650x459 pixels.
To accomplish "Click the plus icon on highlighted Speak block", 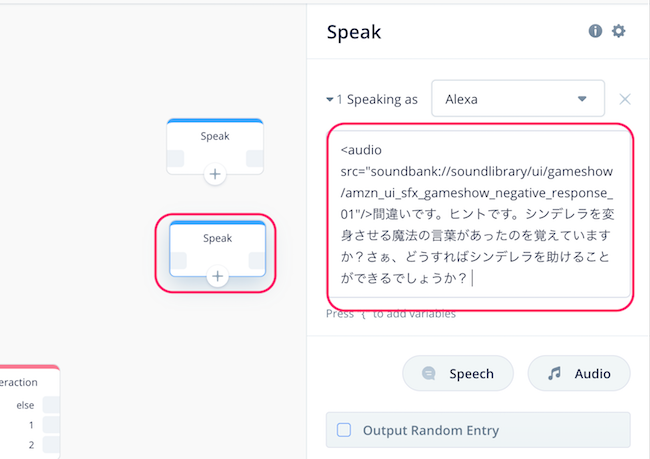I will click(x=217, y=276).
